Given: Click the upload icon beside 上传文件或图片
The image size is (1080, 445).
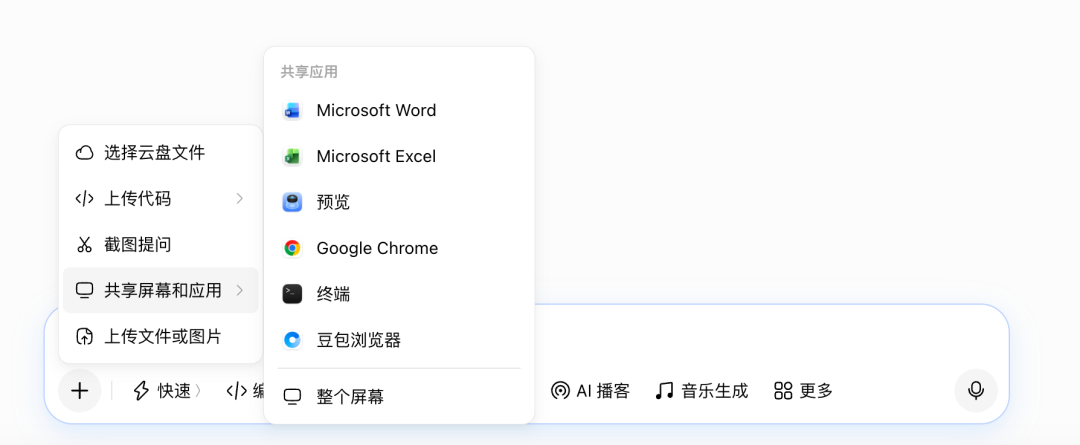Looking at the screenshot, I should click(x=84, y=337).
